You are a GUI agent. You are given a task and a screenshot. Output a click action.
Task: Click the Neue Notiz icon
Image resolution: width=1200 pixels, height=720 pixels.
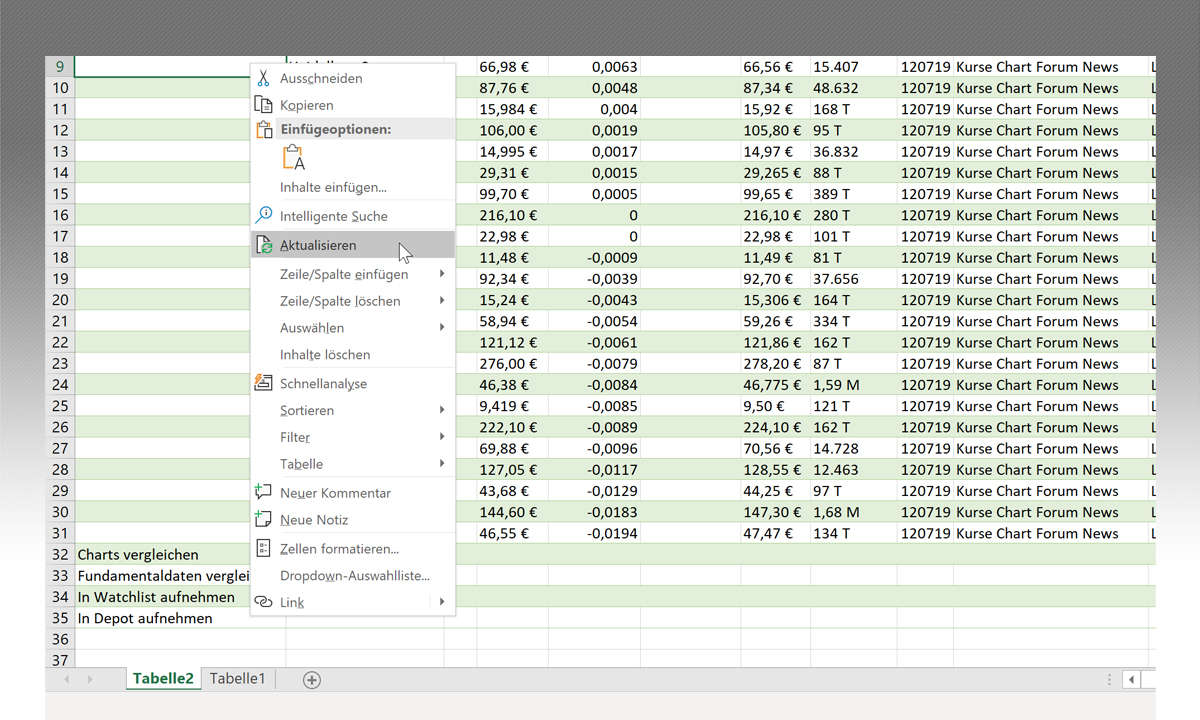tap(264, 519)
